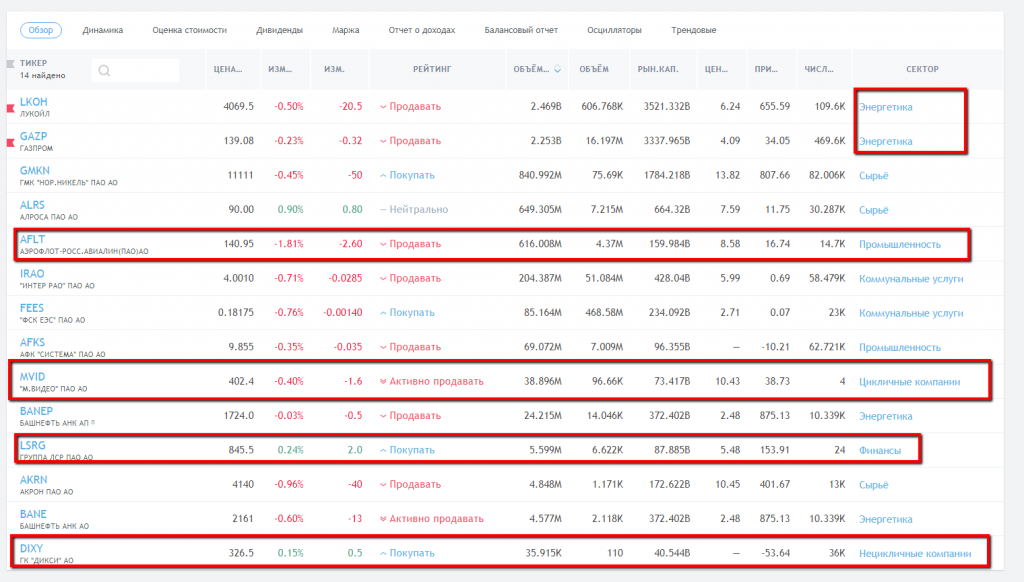Click the gray flag in ticker header
Screen dimensions: 1024x582
(x=12, y=63)
